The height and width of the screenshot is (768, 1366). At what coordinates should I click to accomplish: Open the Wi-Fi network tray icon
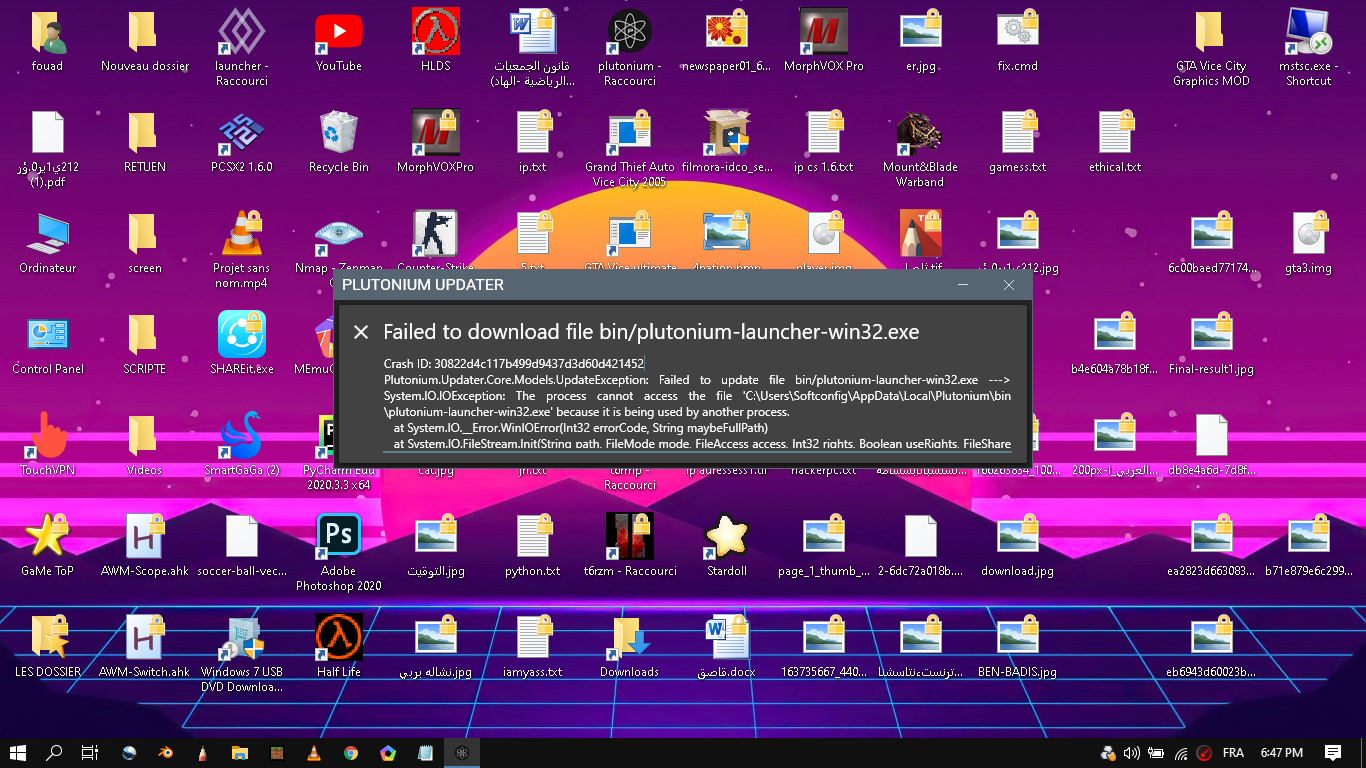1181,753
